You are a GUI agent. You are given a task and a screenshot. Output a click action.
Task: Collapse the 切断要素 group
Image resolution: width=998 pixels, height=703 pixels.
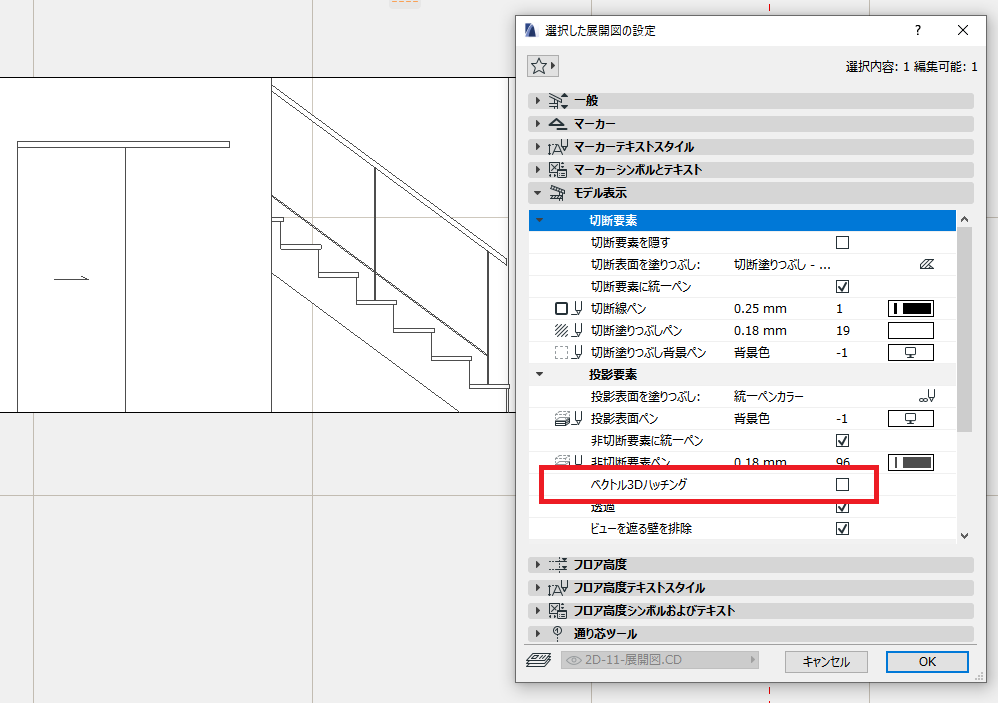pyautogui.click(x=540, y=221)
